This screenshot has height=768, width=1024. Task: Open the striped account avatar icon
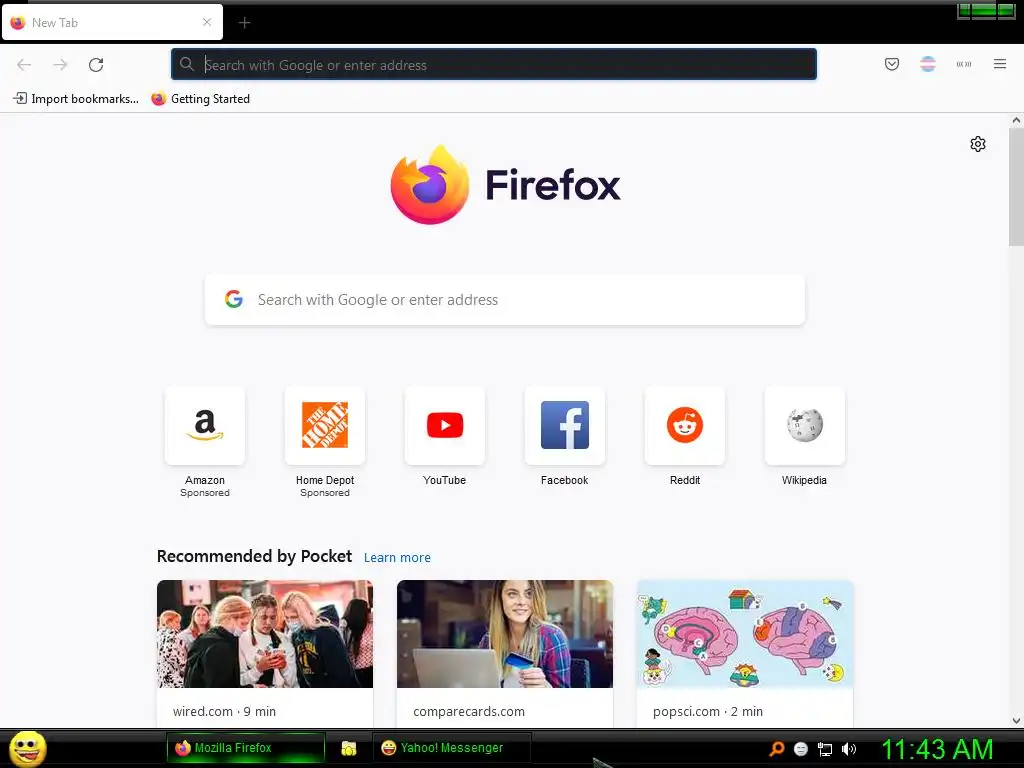(927, 64)
